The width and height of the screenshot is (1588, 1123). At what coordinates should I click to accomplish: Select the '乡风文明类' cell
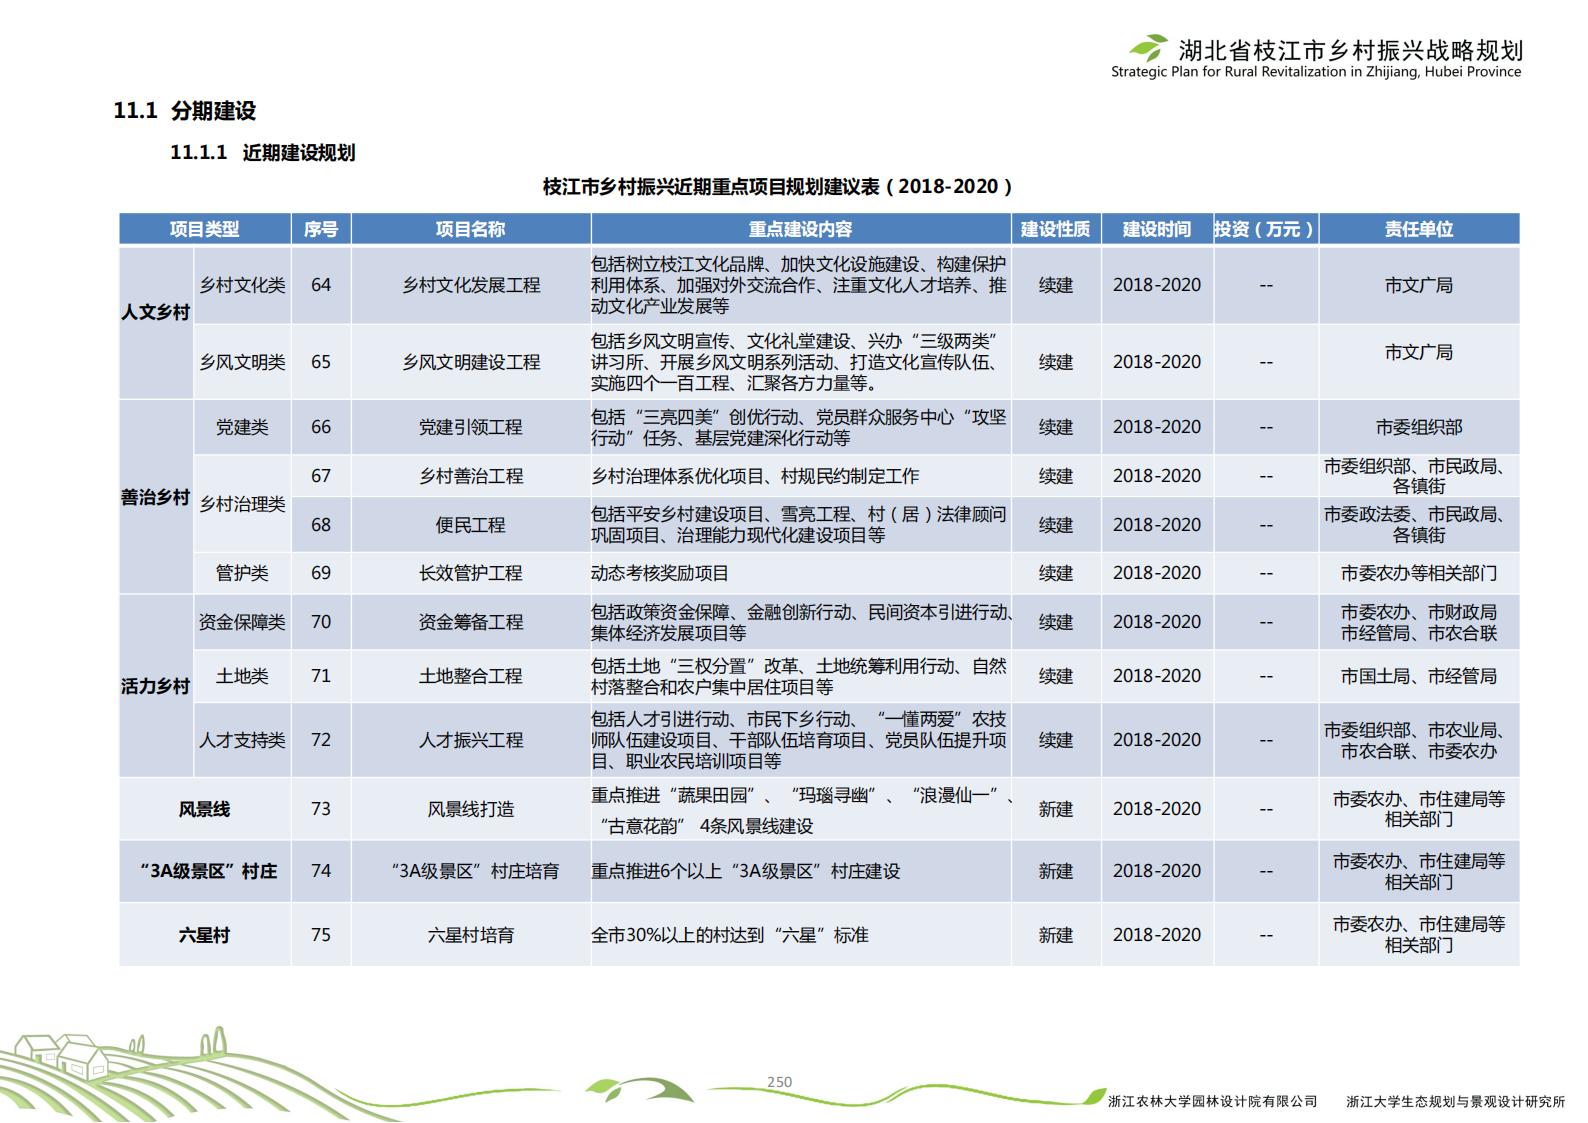click(x=242, y=362)
